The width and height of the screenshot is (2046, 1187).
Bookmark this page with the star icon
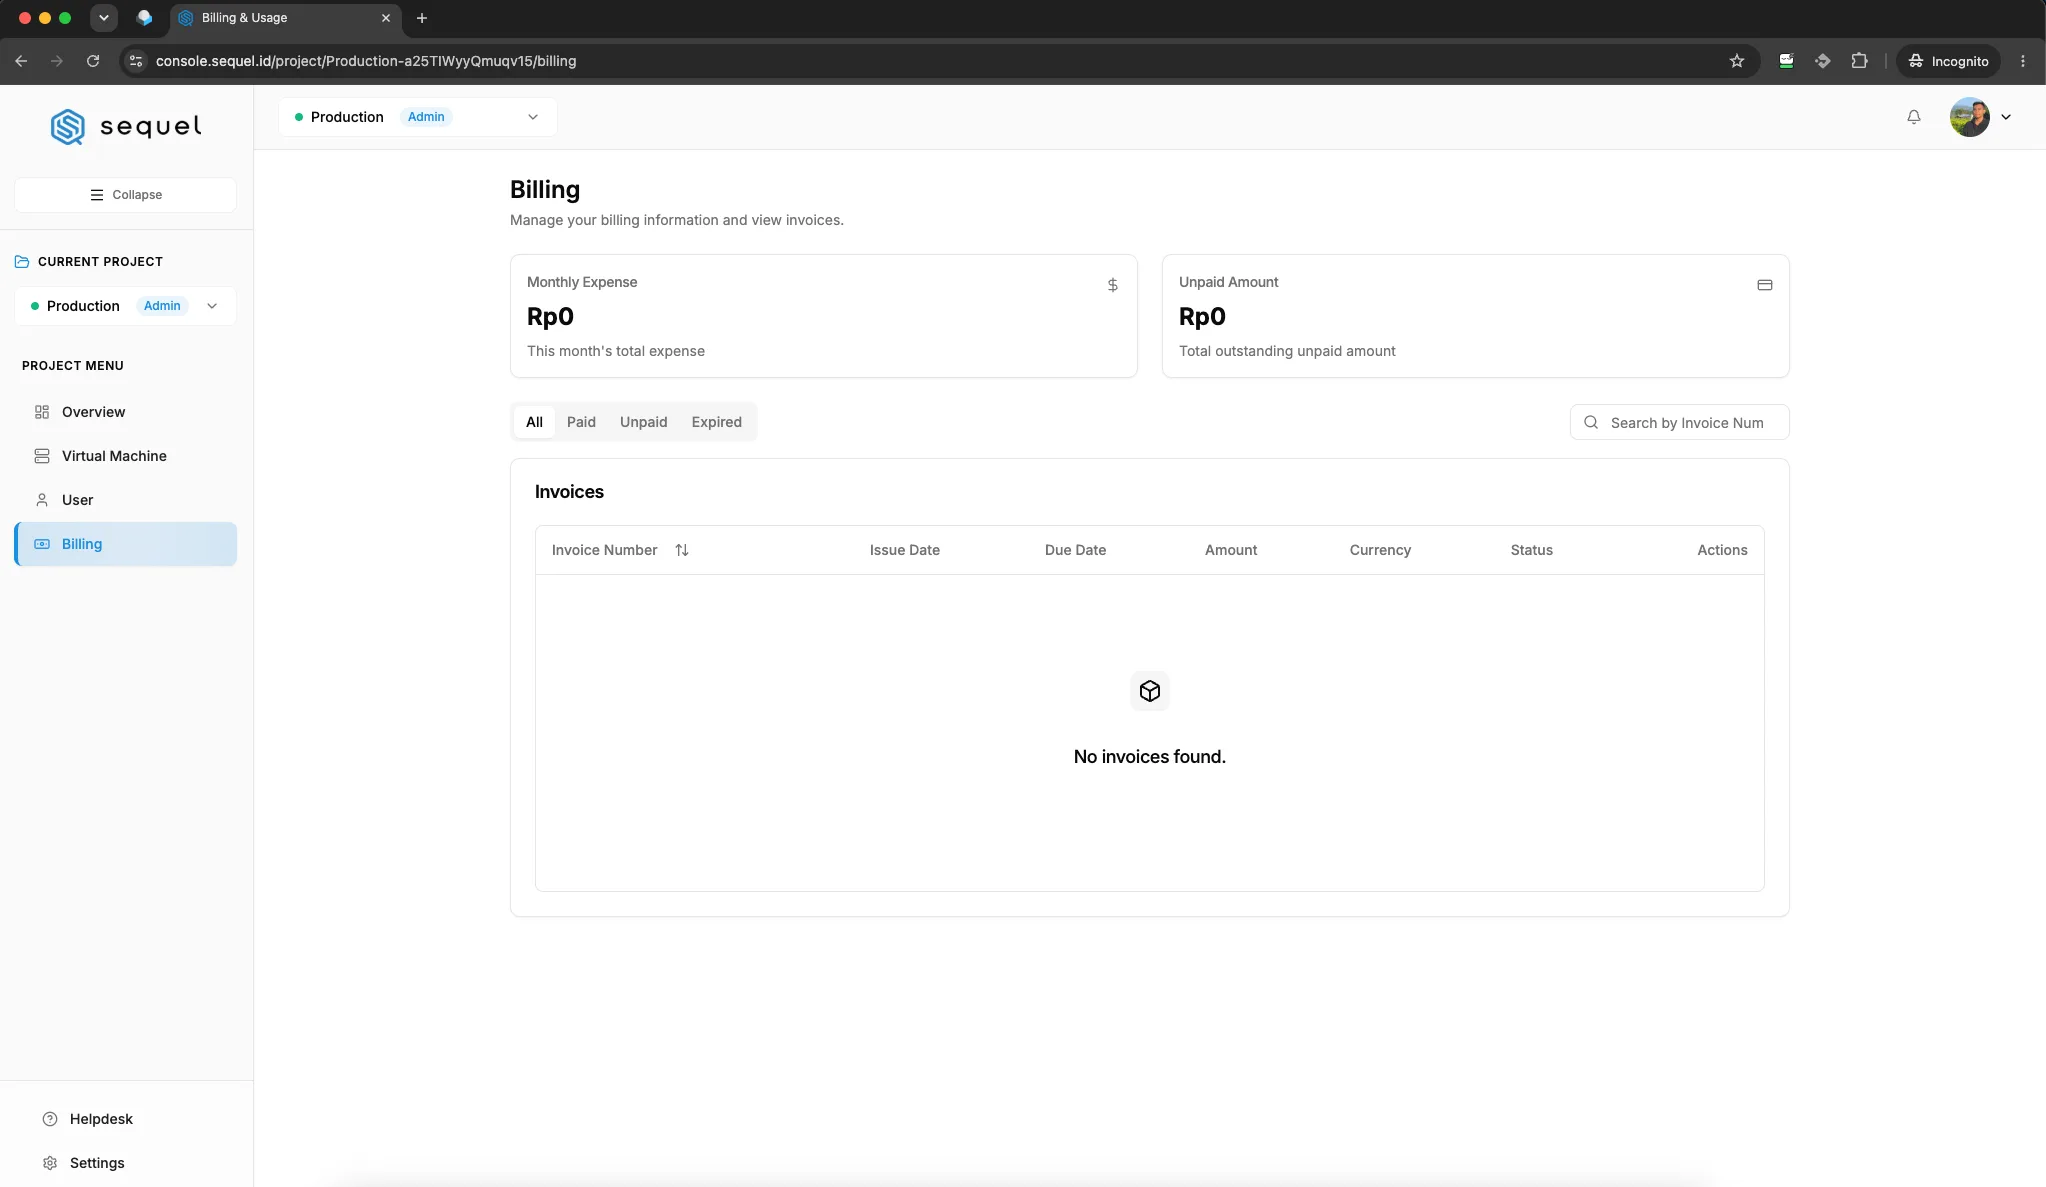coord(1737,61)
